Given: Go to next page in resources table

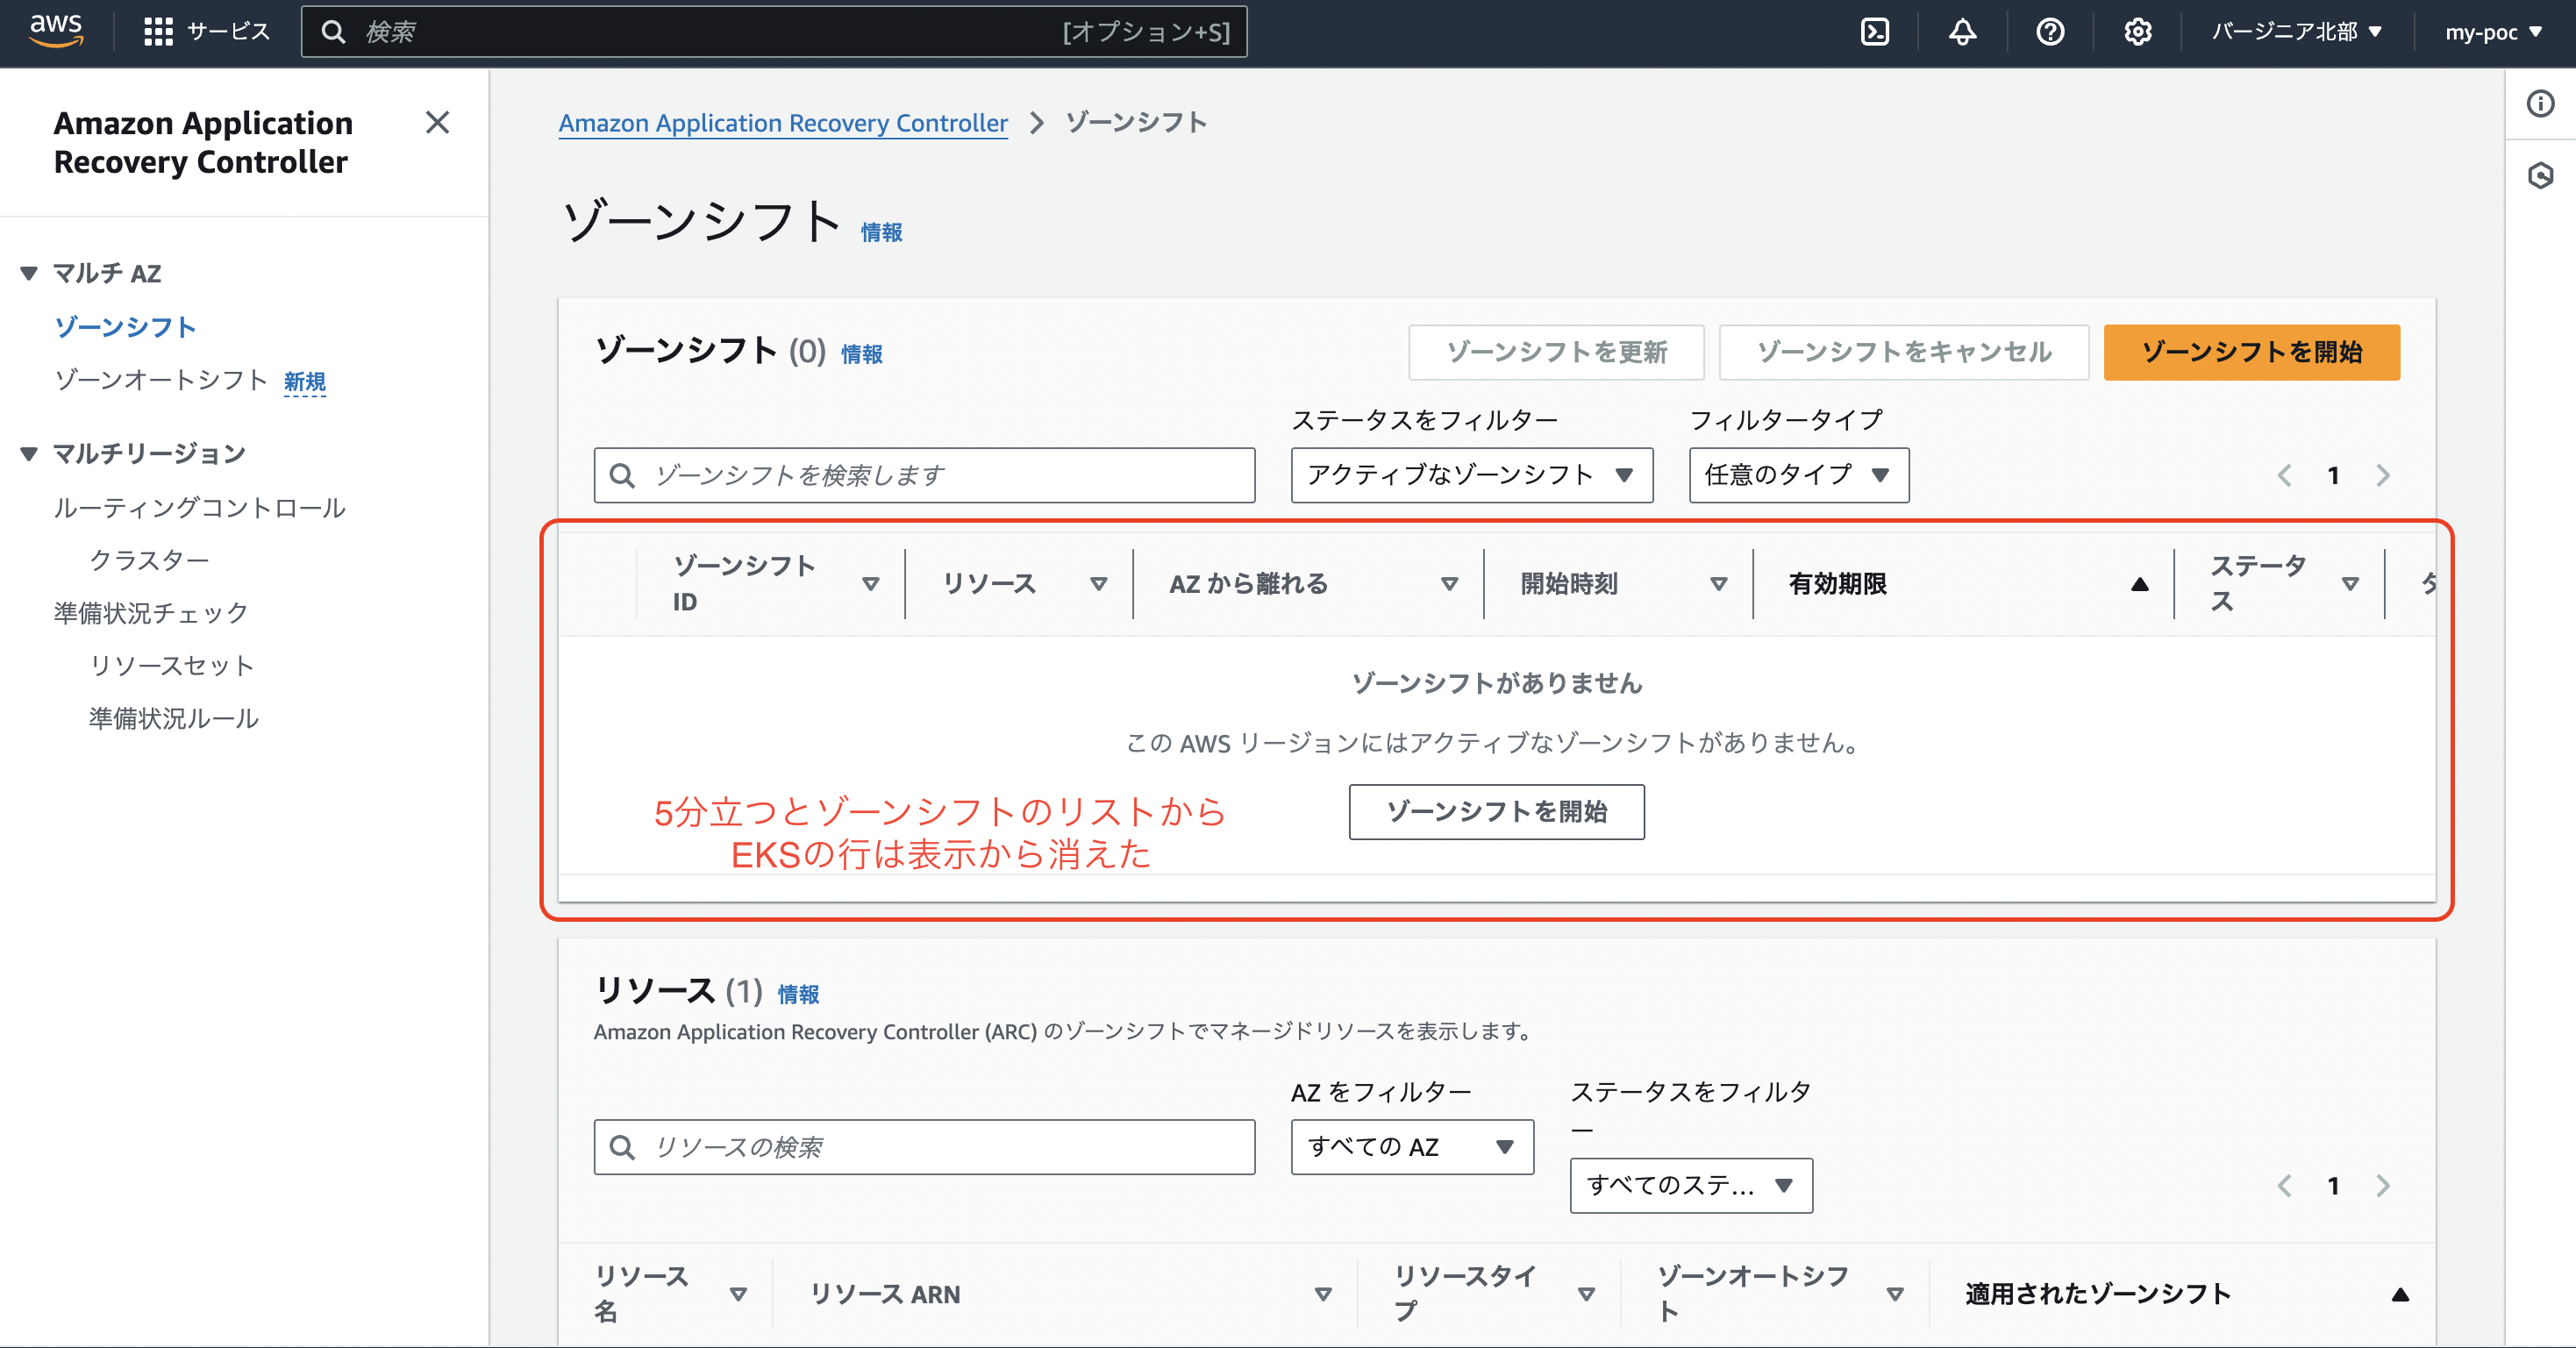Looking at the screenshot, I should click(x=2383, y=1186).
